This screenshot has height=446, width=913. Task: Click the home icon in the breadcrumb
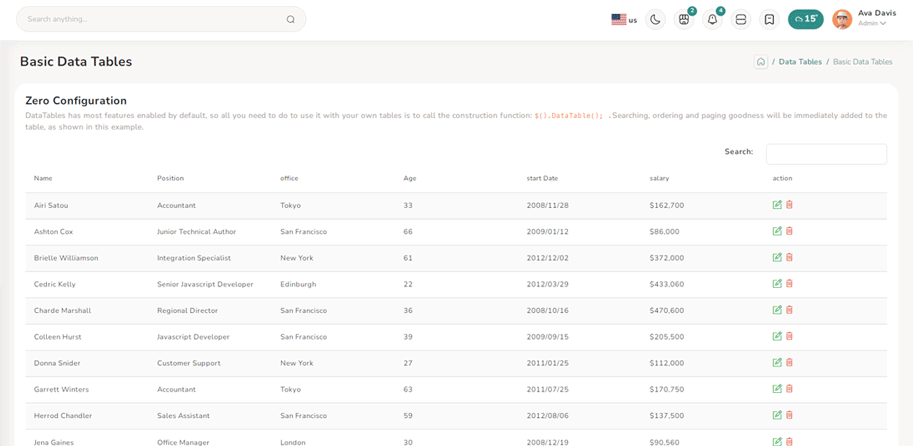click(x=761, y=62)
